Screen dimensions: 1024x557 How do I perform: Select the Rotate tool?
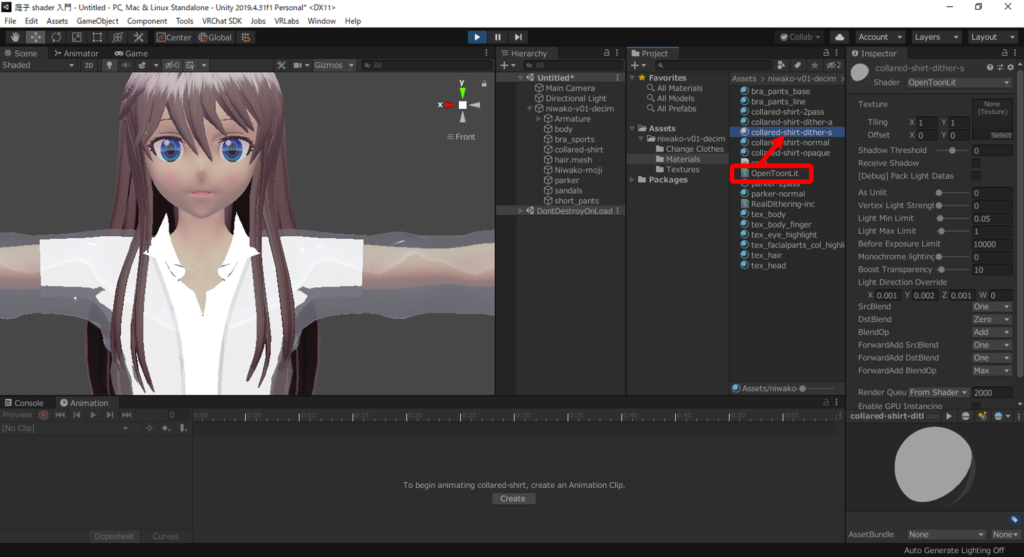tap(55, 37)
